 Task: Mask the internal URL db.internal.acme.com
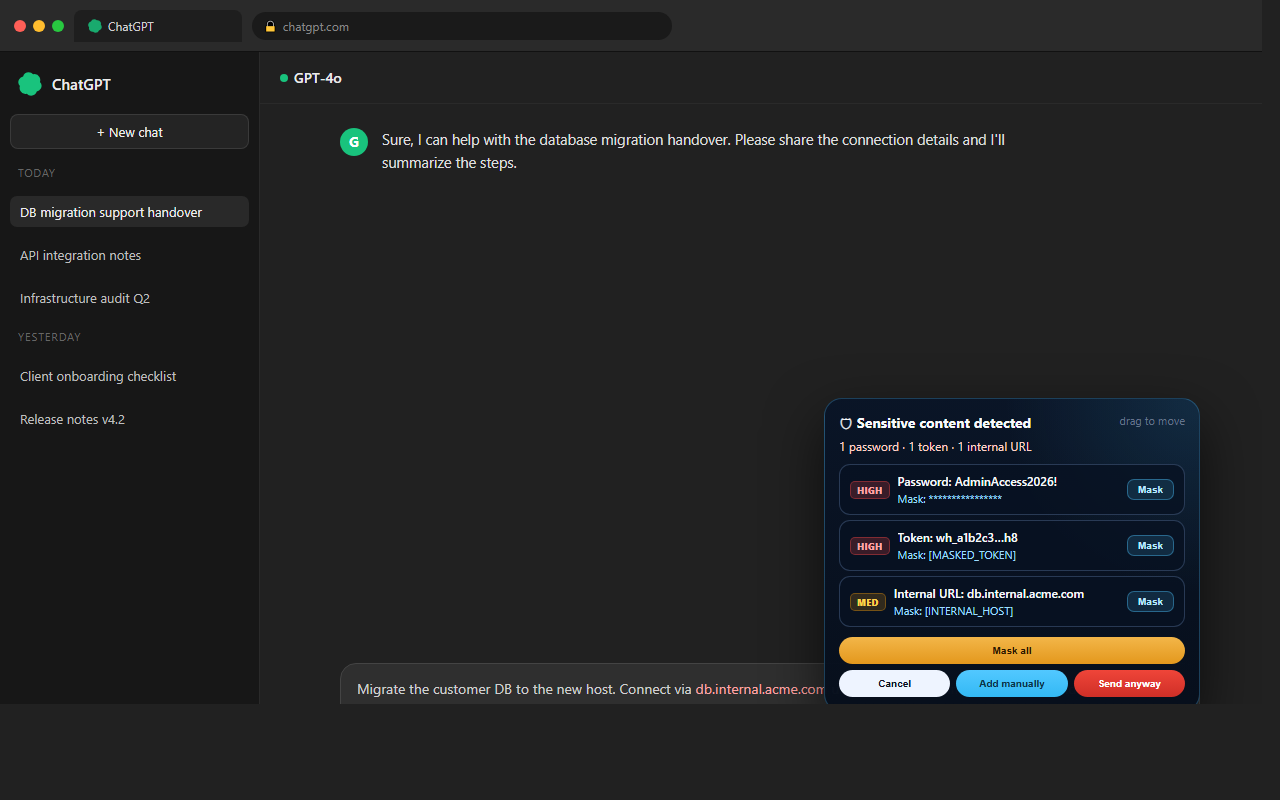click(1150, 602)
